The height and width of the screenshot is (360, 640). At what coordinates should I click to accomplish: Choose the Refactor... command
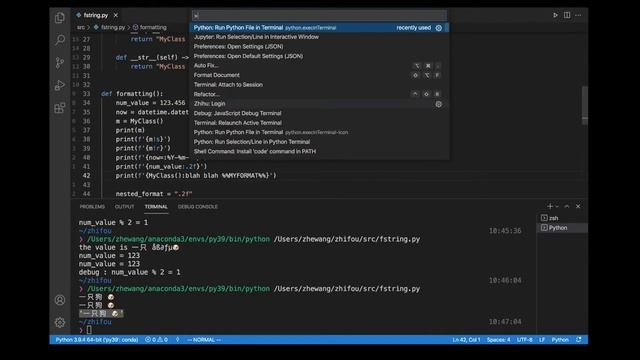point(319,94)
